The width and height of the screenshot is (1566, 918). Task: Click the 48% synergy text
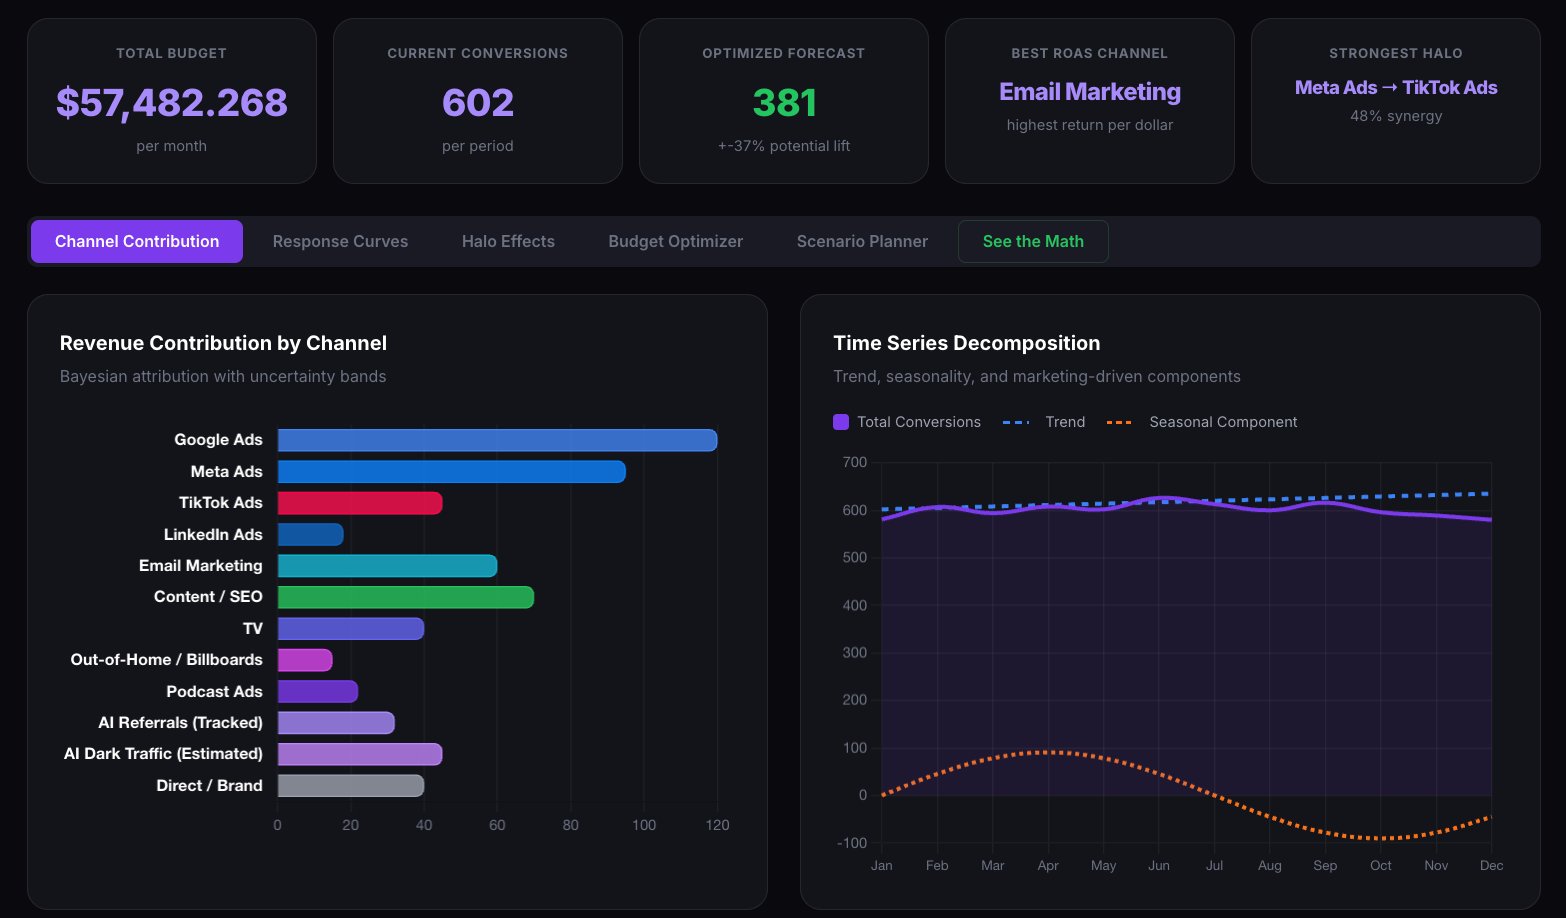tap(1396, 116)
